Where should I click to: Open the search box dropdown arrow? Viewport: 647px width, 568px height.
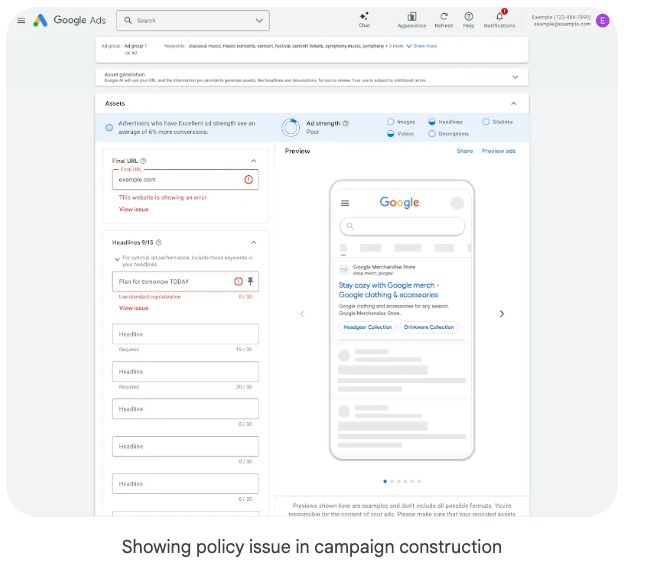click(259, 20)
